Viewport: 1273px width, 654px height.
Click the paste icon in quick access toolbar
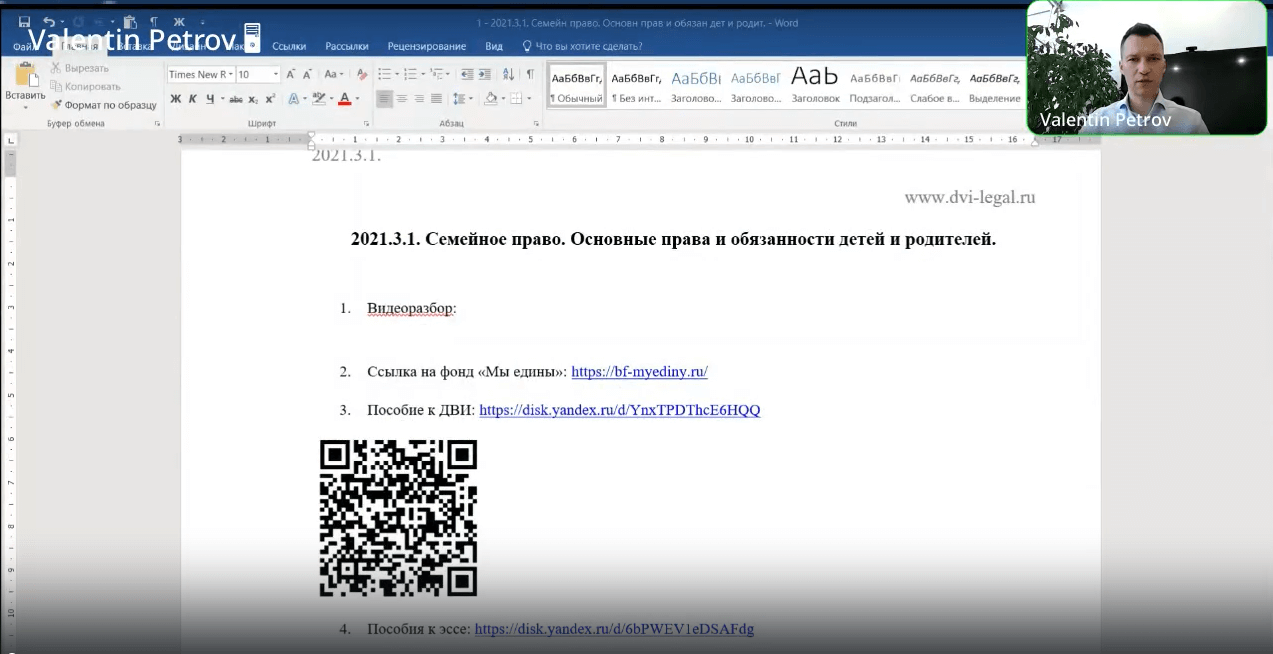tap(130, 22)
